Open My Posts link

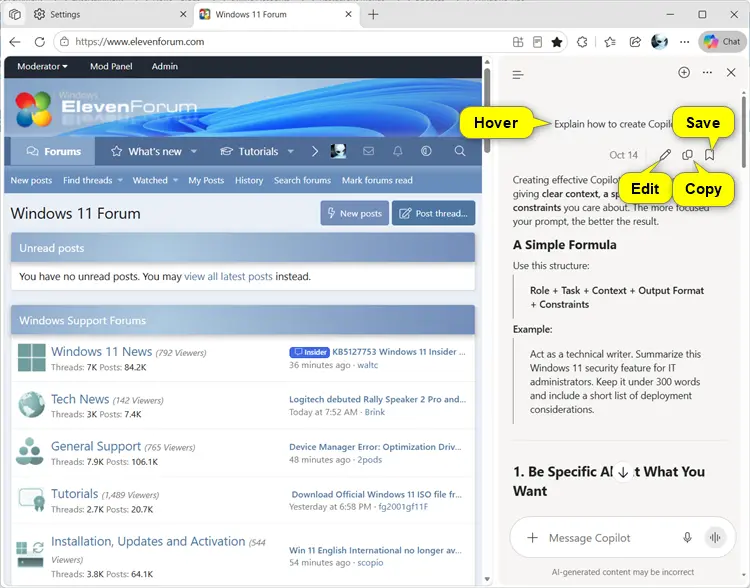[206, 180]
